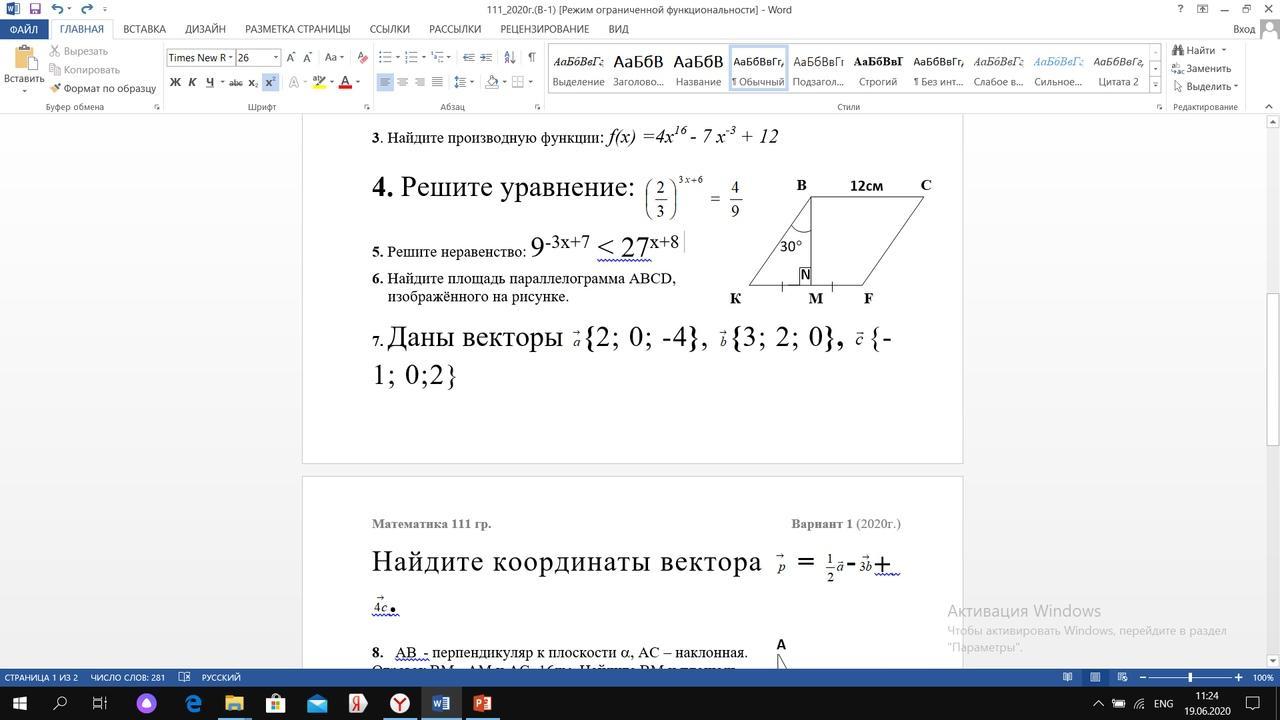Slide the zoom level control
1280x720 pixels.
[x=1190, y=677]
